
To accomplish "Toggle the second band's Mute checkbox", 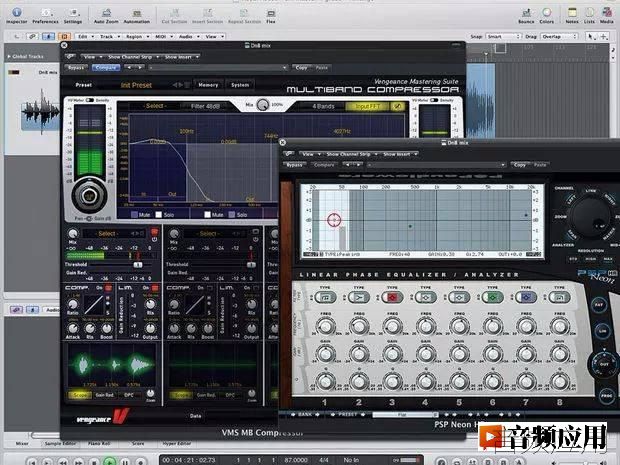I will [207, 215].
